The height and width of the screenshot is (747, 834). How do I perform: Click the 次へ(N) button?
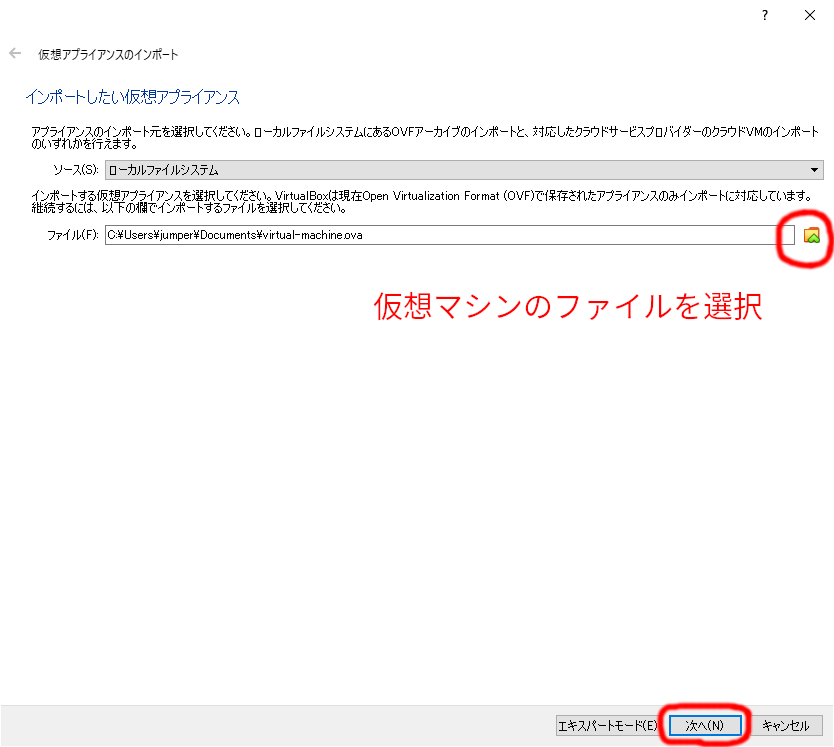[x=705, y=725]
